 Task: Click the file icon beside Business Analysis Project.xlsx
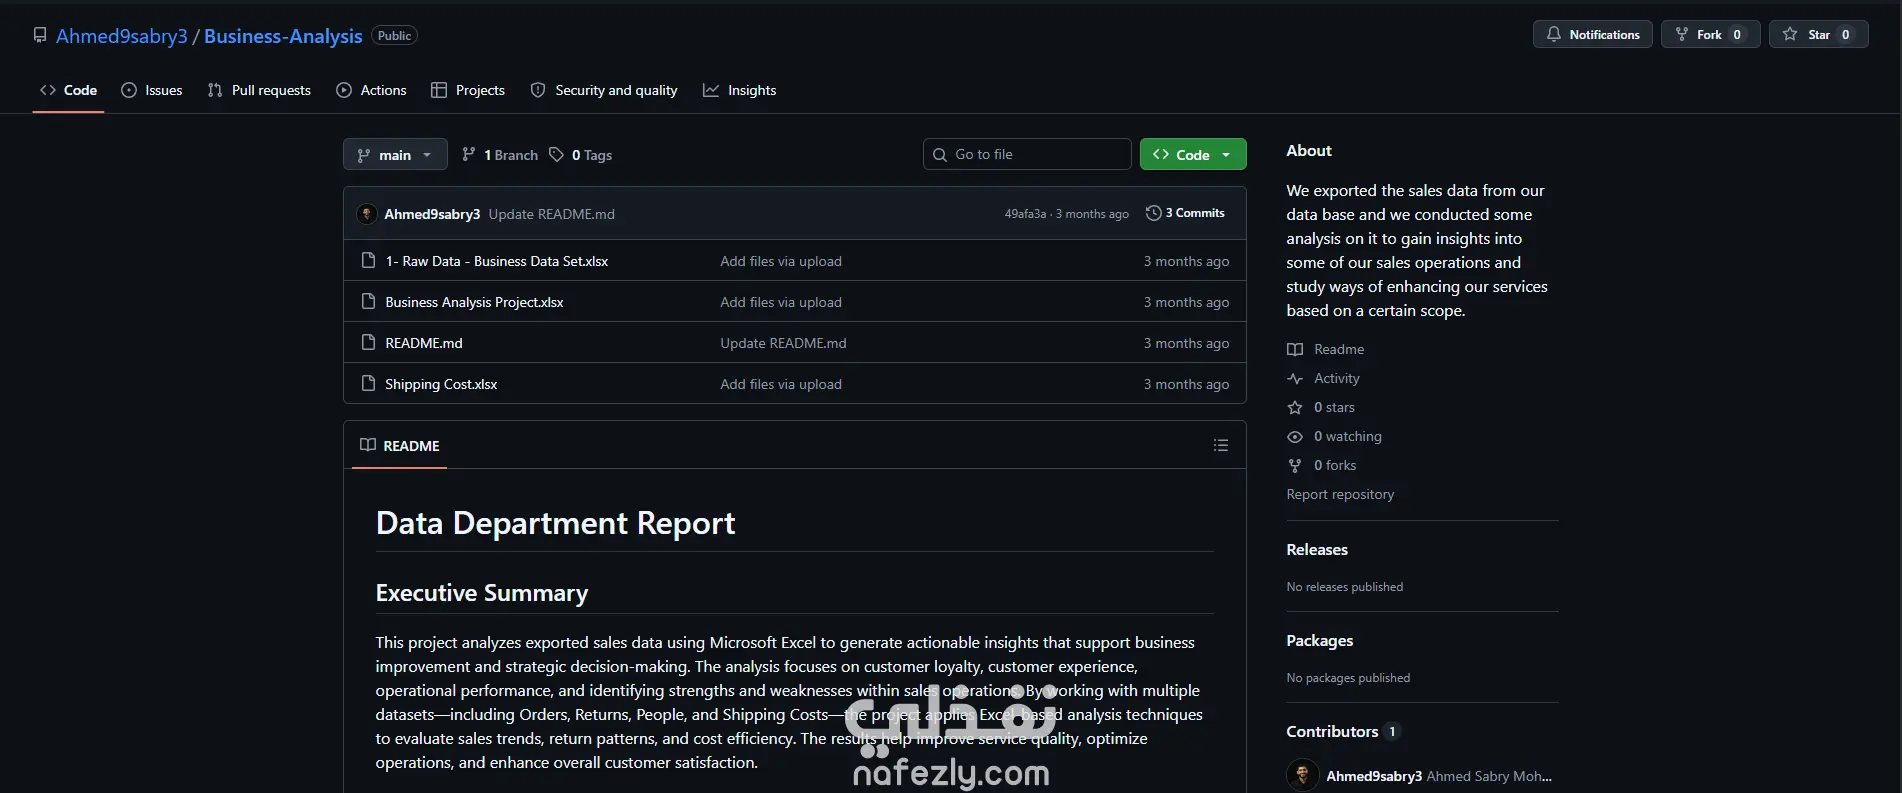(x=368, y=302)
